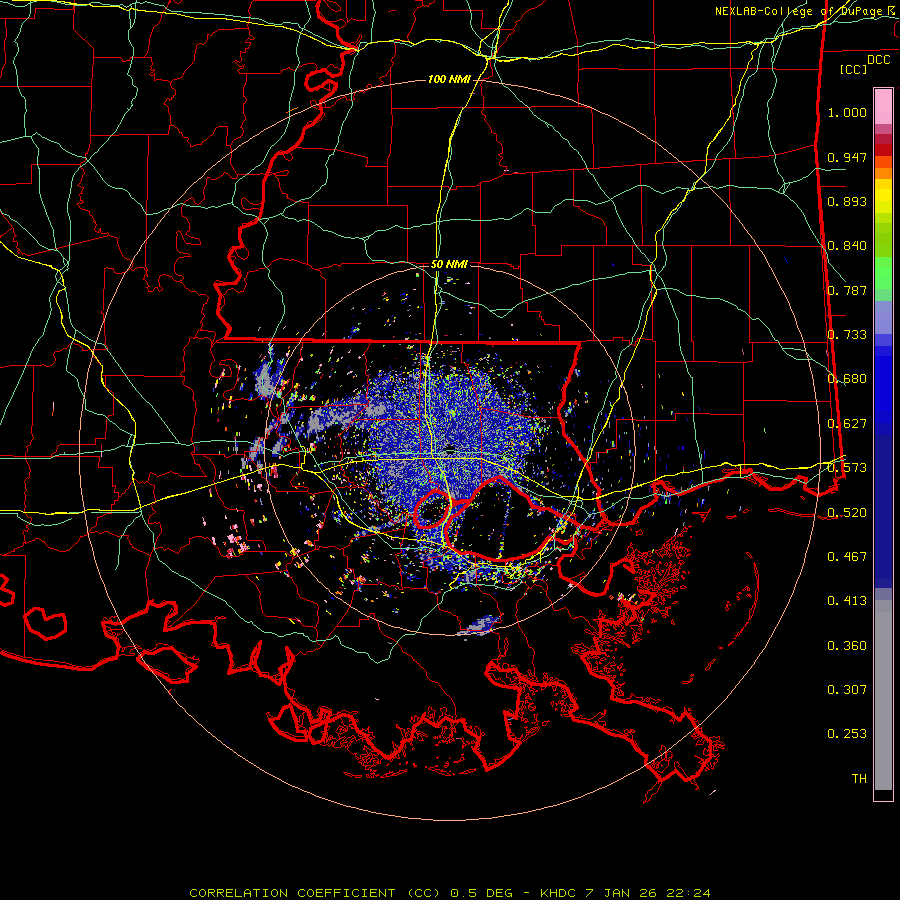Screen dimensions: 900x900
Task: Click the 50 NMI range ring label
Action: (x=449, y=264)
